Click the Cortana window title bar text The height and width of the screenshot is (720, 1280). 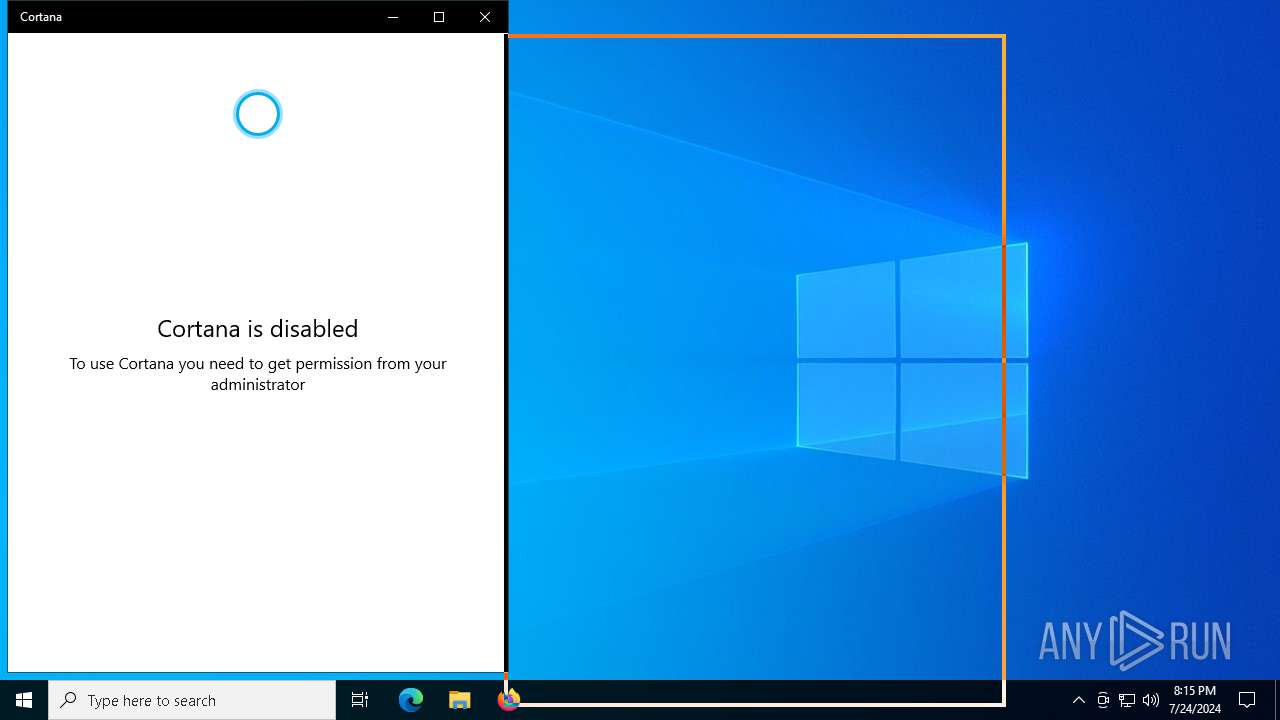[41, 17]
